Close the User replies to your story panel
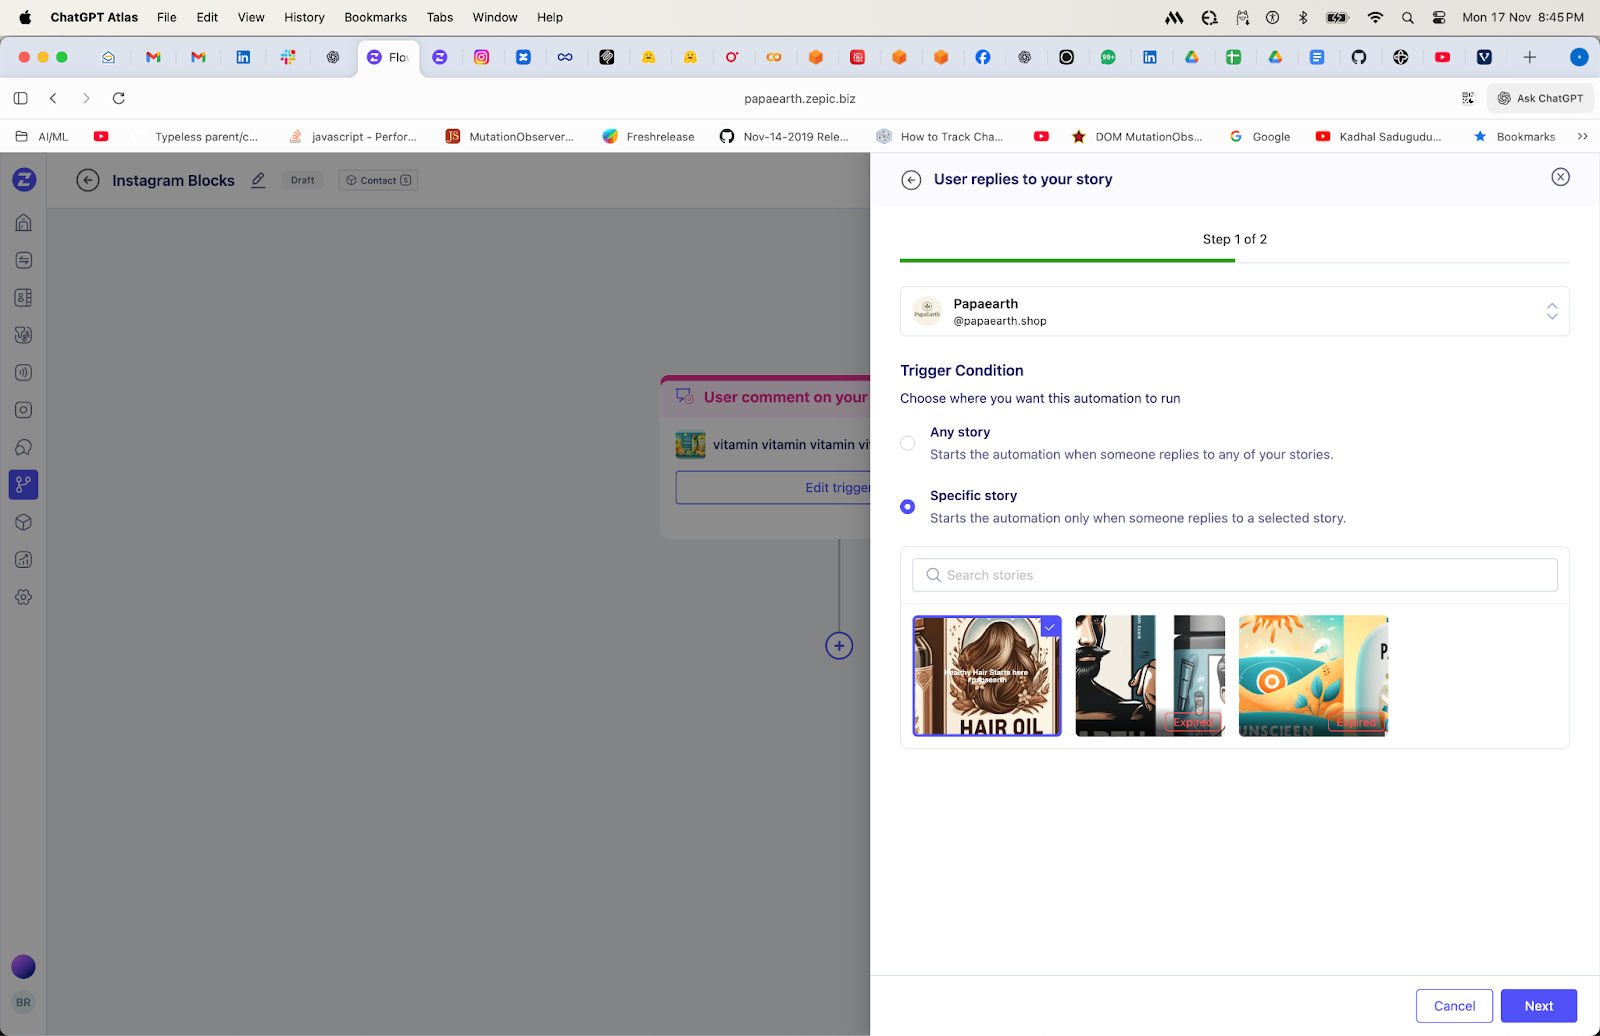This screenshot has height=1036, width=1600. click(1560, 177)
